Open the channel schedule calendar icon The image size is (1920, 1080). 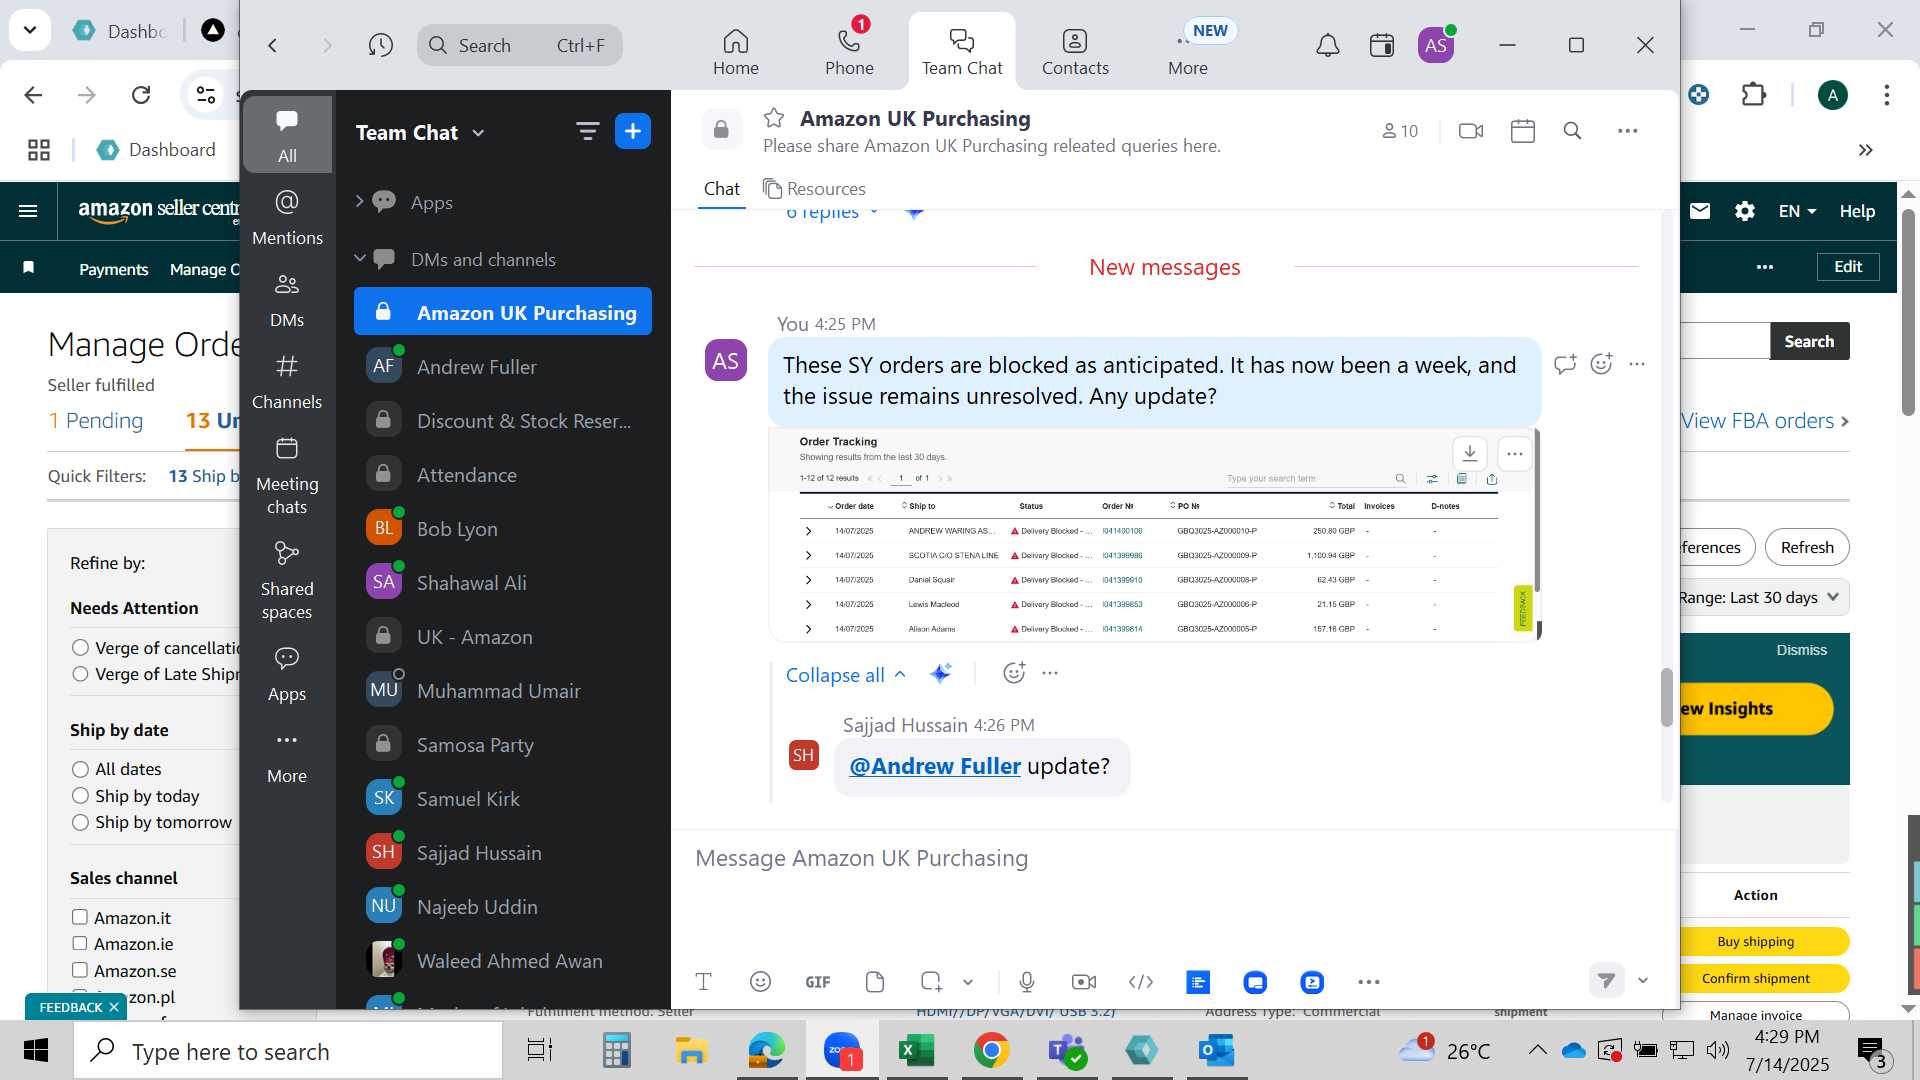point(1523,131)
